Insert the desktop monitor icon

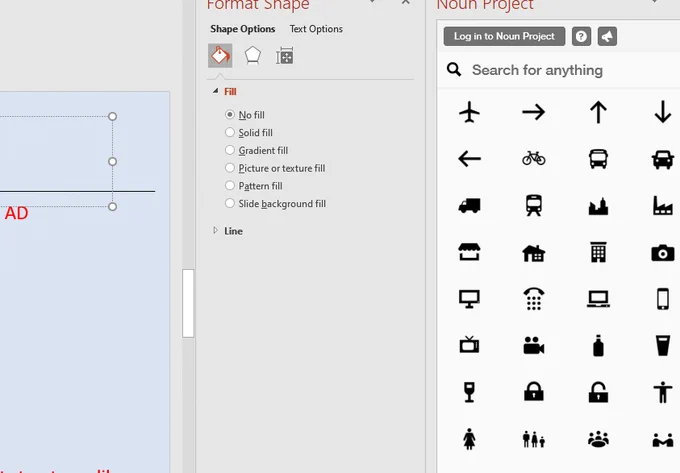[x=469, y=299]
